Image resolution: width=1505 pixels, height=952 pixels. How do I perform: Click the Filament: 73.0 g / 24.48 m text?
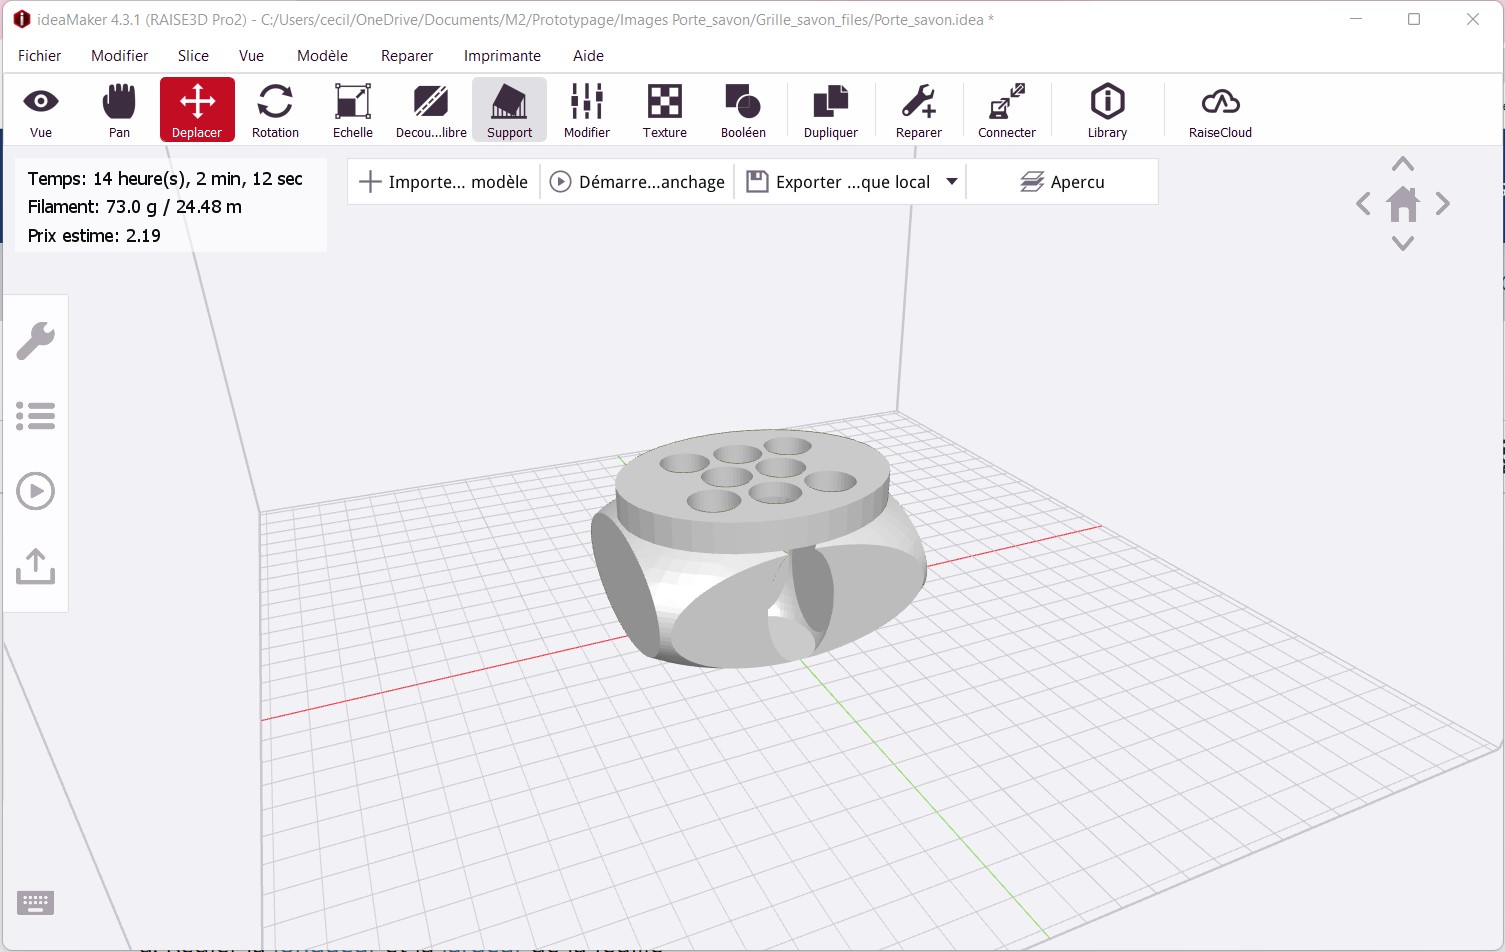coord(135,207)
